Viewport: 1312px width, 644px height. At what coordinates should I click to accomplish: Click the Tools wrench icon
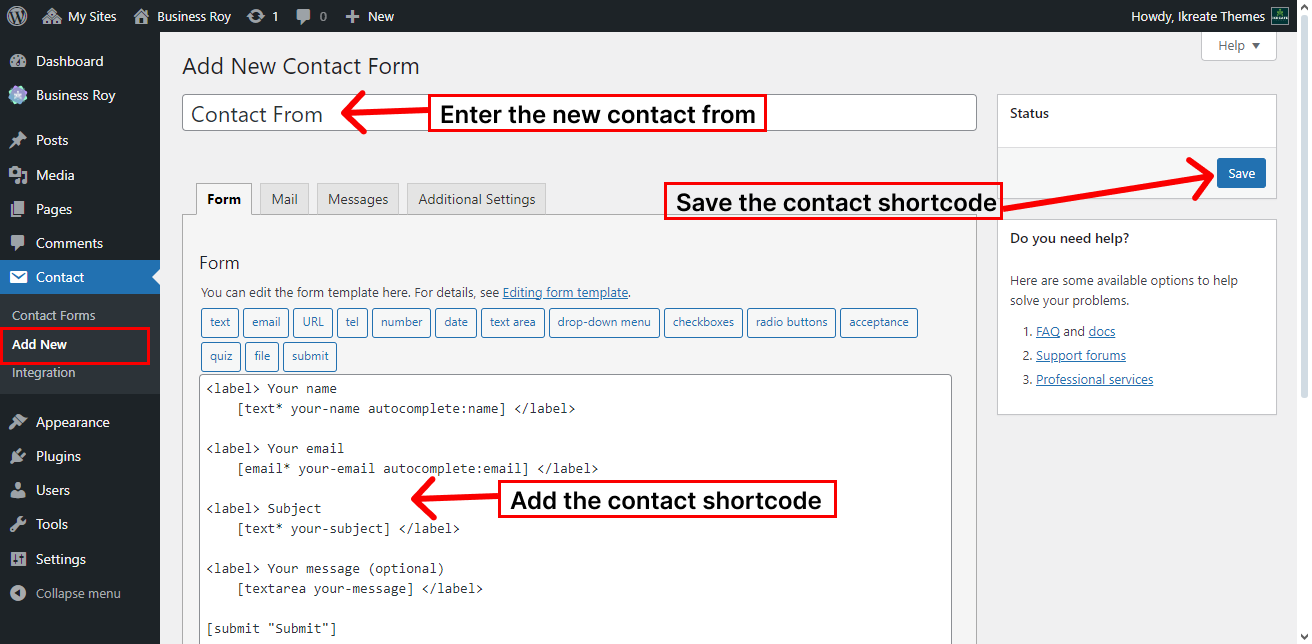18,524
